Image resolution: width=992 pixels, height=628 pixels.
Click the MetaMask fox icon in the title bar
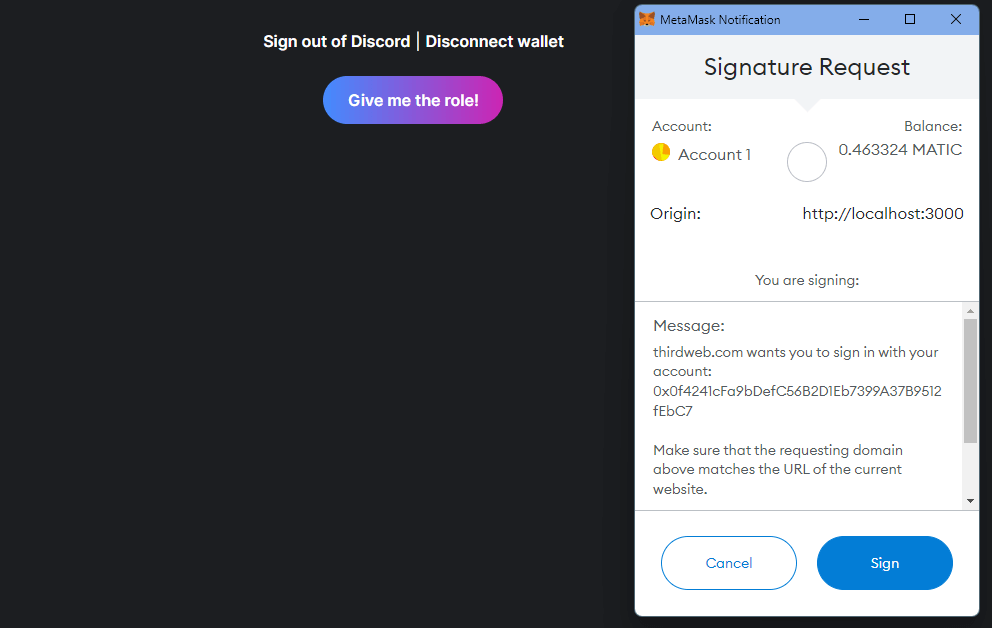point(648,19)
